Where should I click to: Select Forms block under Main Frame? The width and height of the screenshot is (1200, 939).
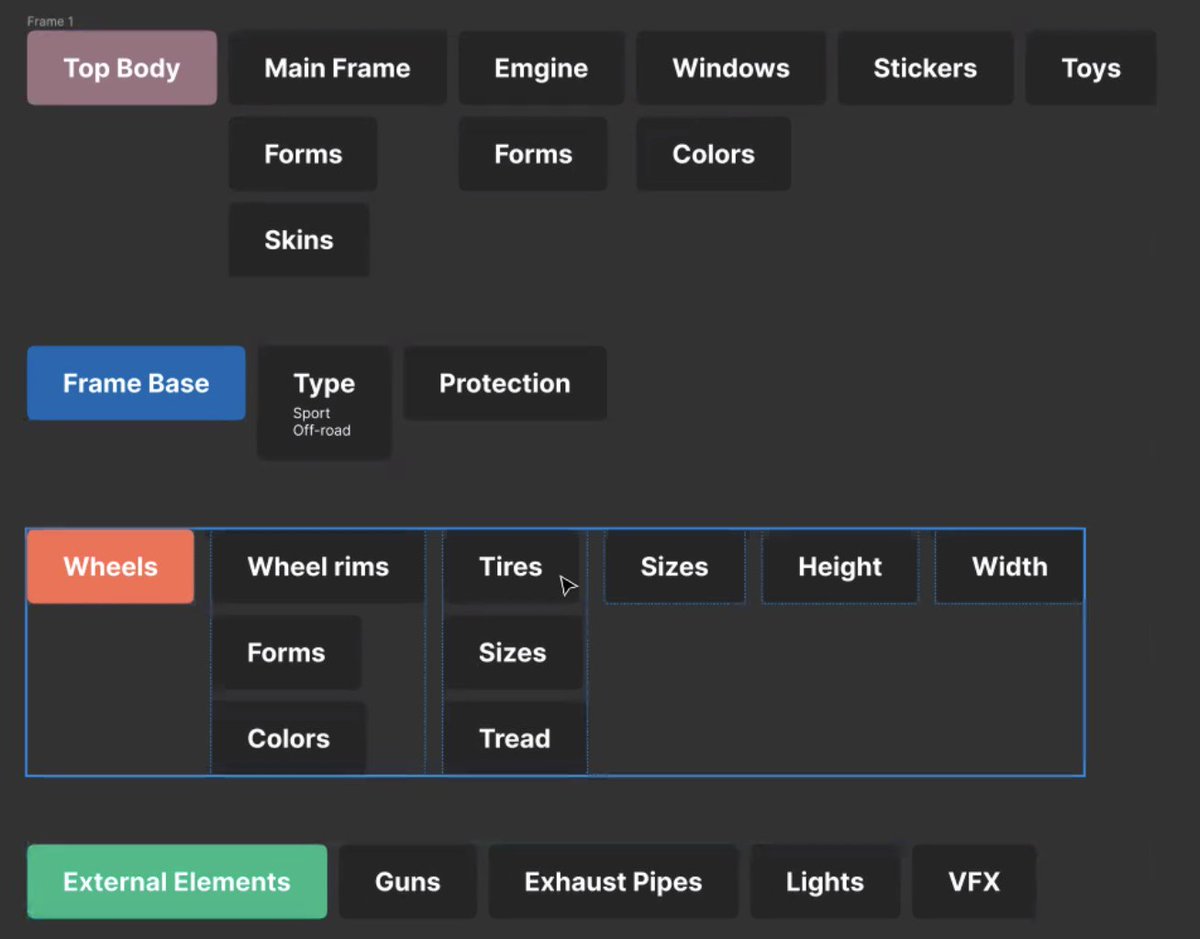click(303, 154)
